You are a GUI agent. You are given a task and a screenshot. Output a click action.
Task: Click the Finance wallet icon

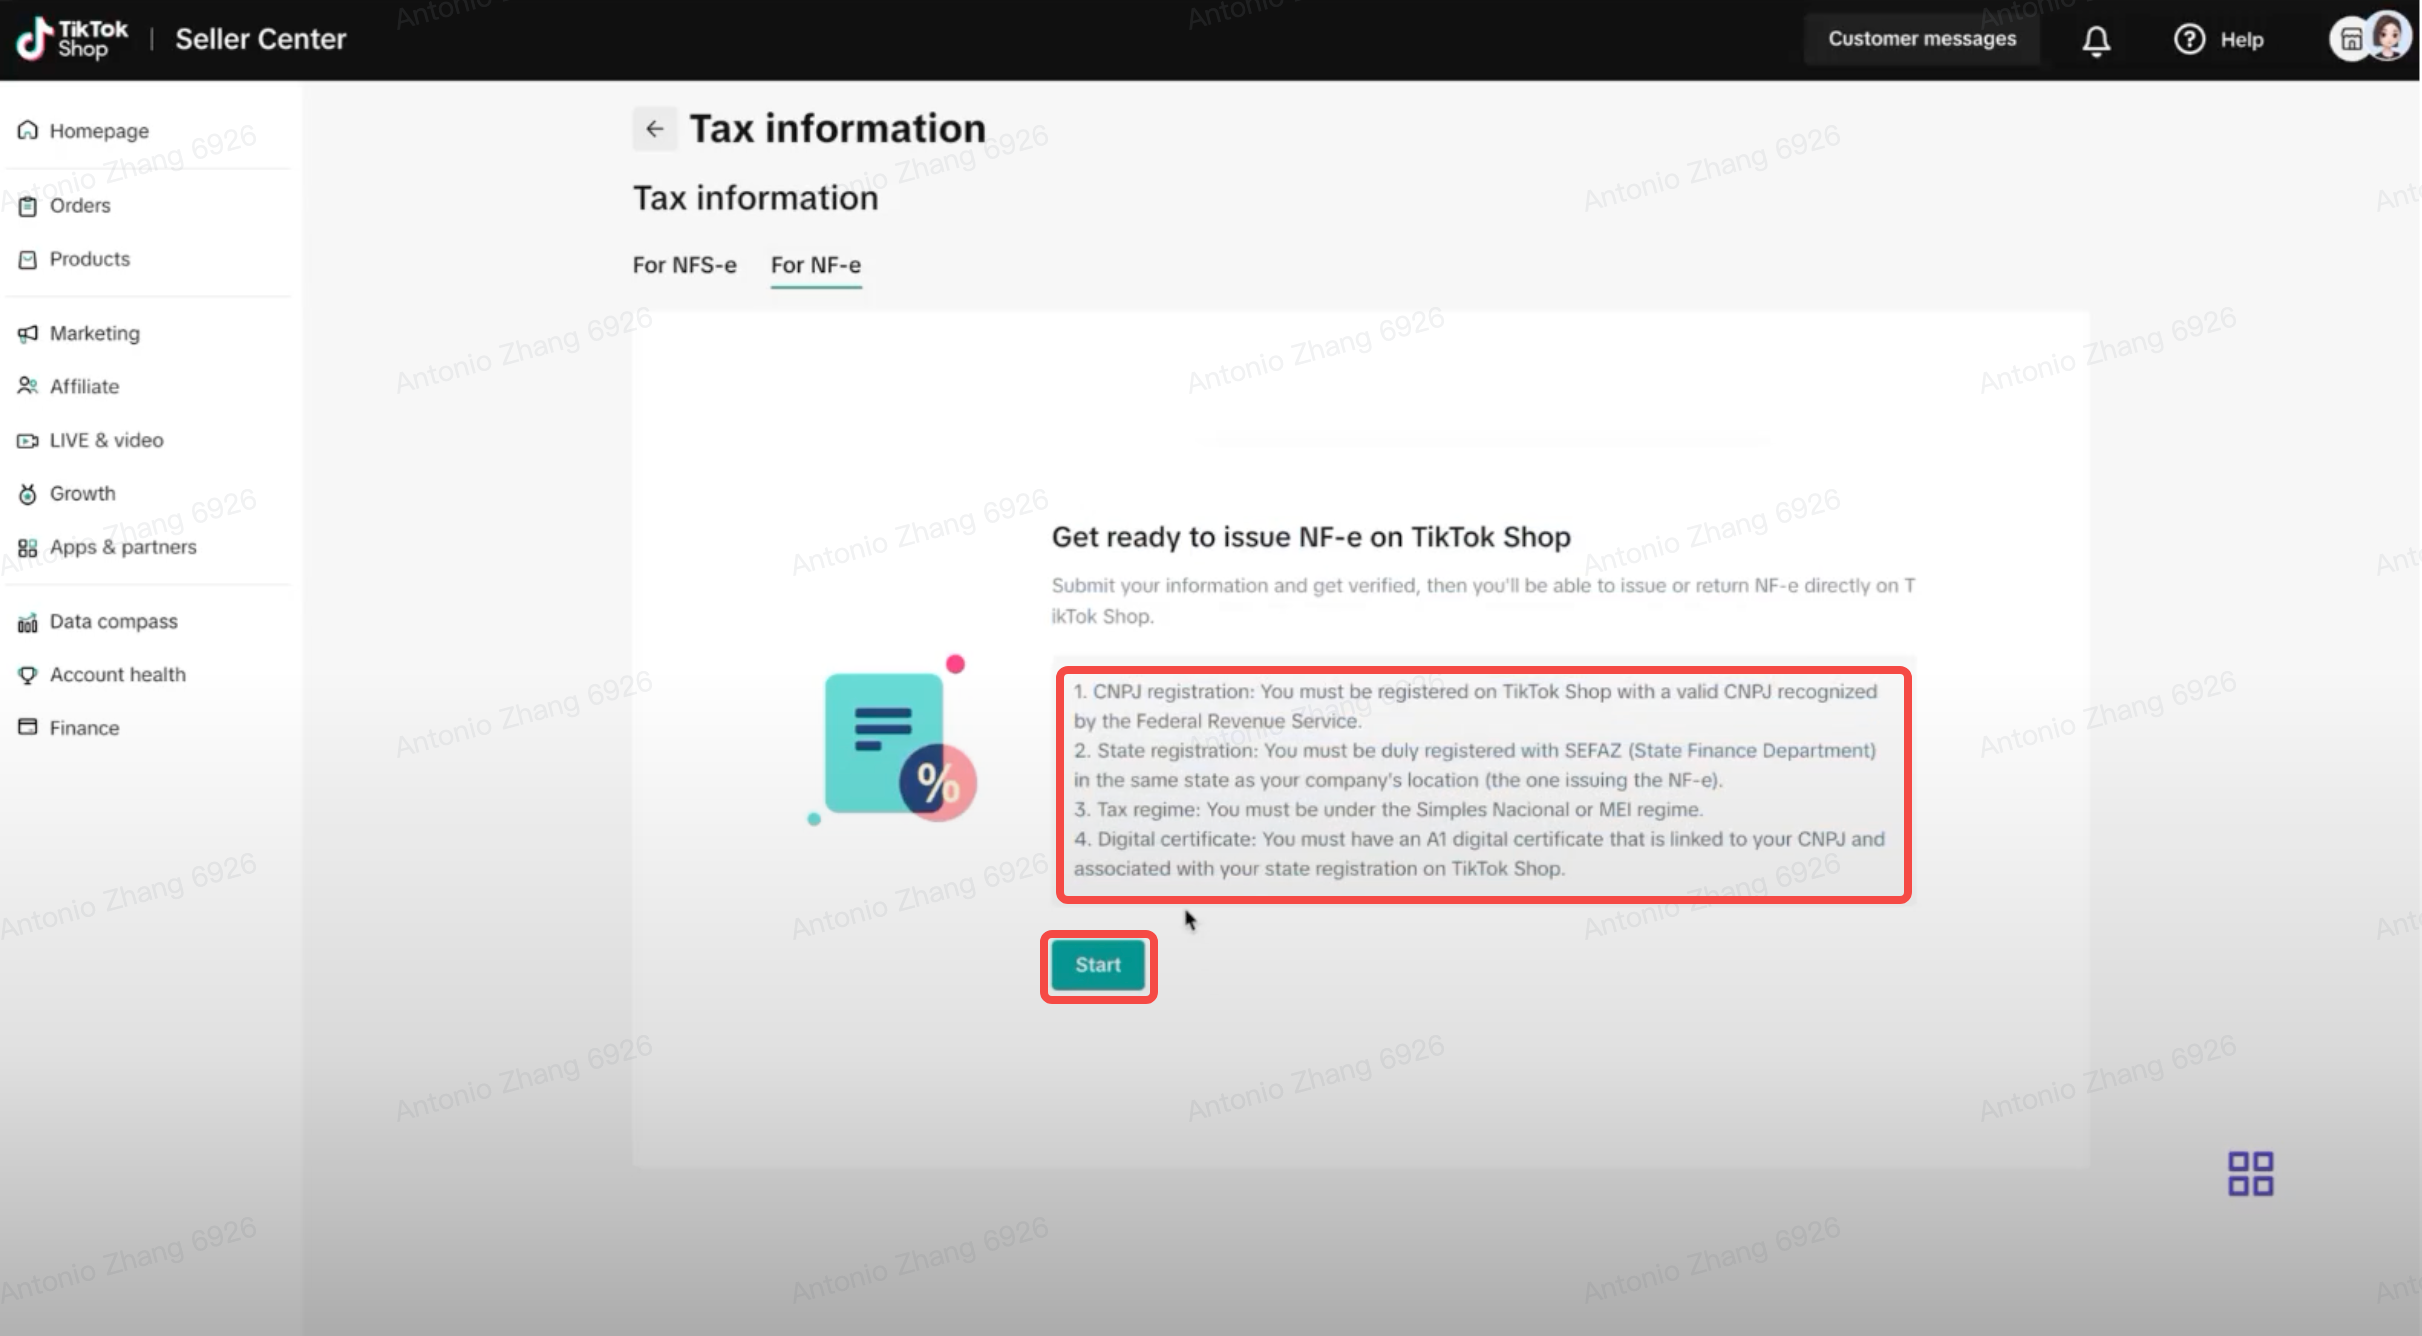click(28, 727)
